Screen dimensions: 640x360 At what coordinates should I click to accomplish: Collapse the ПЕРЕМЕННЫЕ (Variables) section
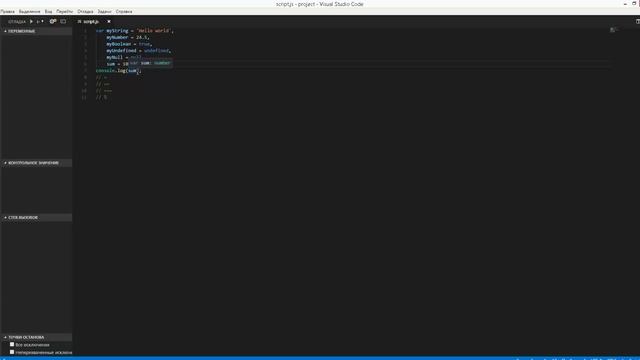coord(37,31)
